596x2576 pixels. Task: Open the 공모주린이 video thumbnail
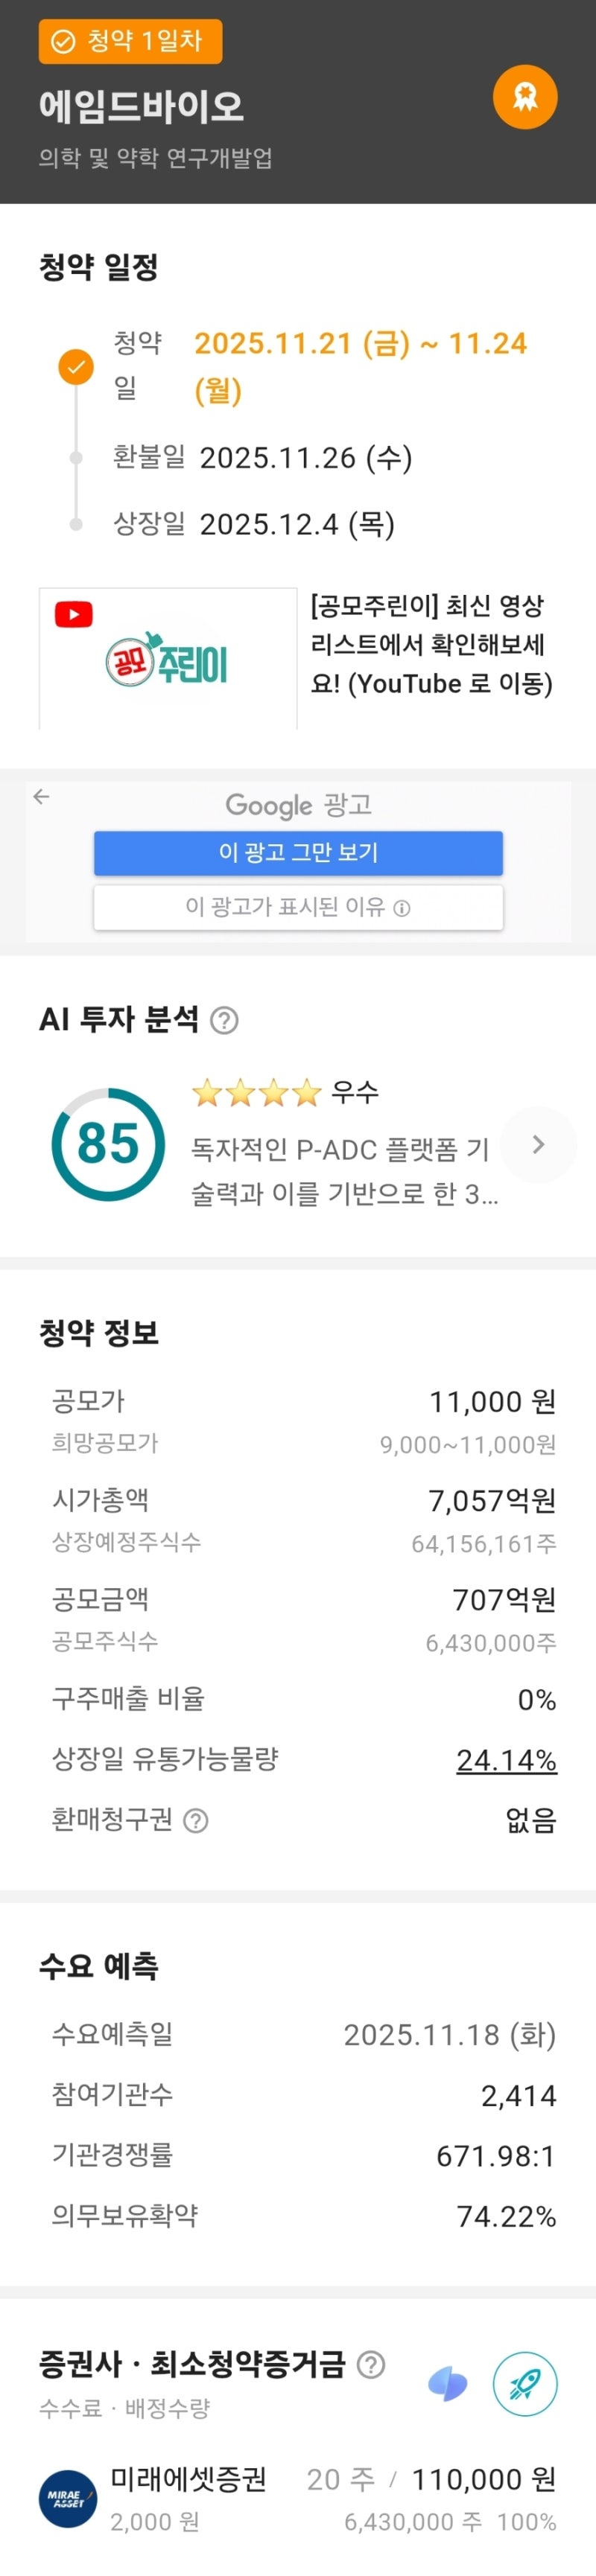click(x=168, y=658)
